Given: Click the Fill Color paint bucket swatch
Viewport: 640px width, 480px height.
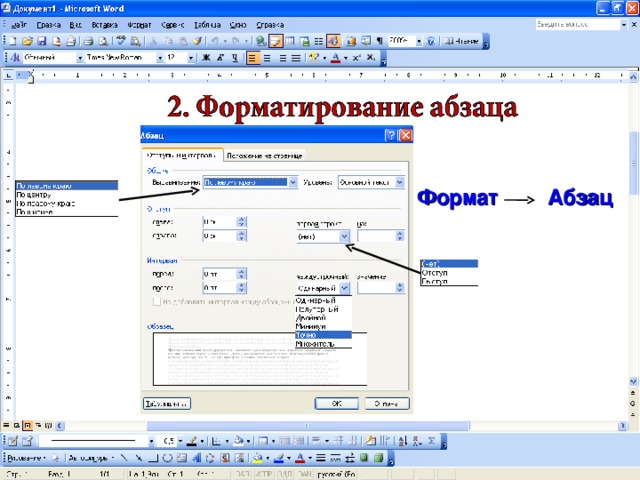Looking at the screenshot, I should pyautogui.click(x=257, y=458).
